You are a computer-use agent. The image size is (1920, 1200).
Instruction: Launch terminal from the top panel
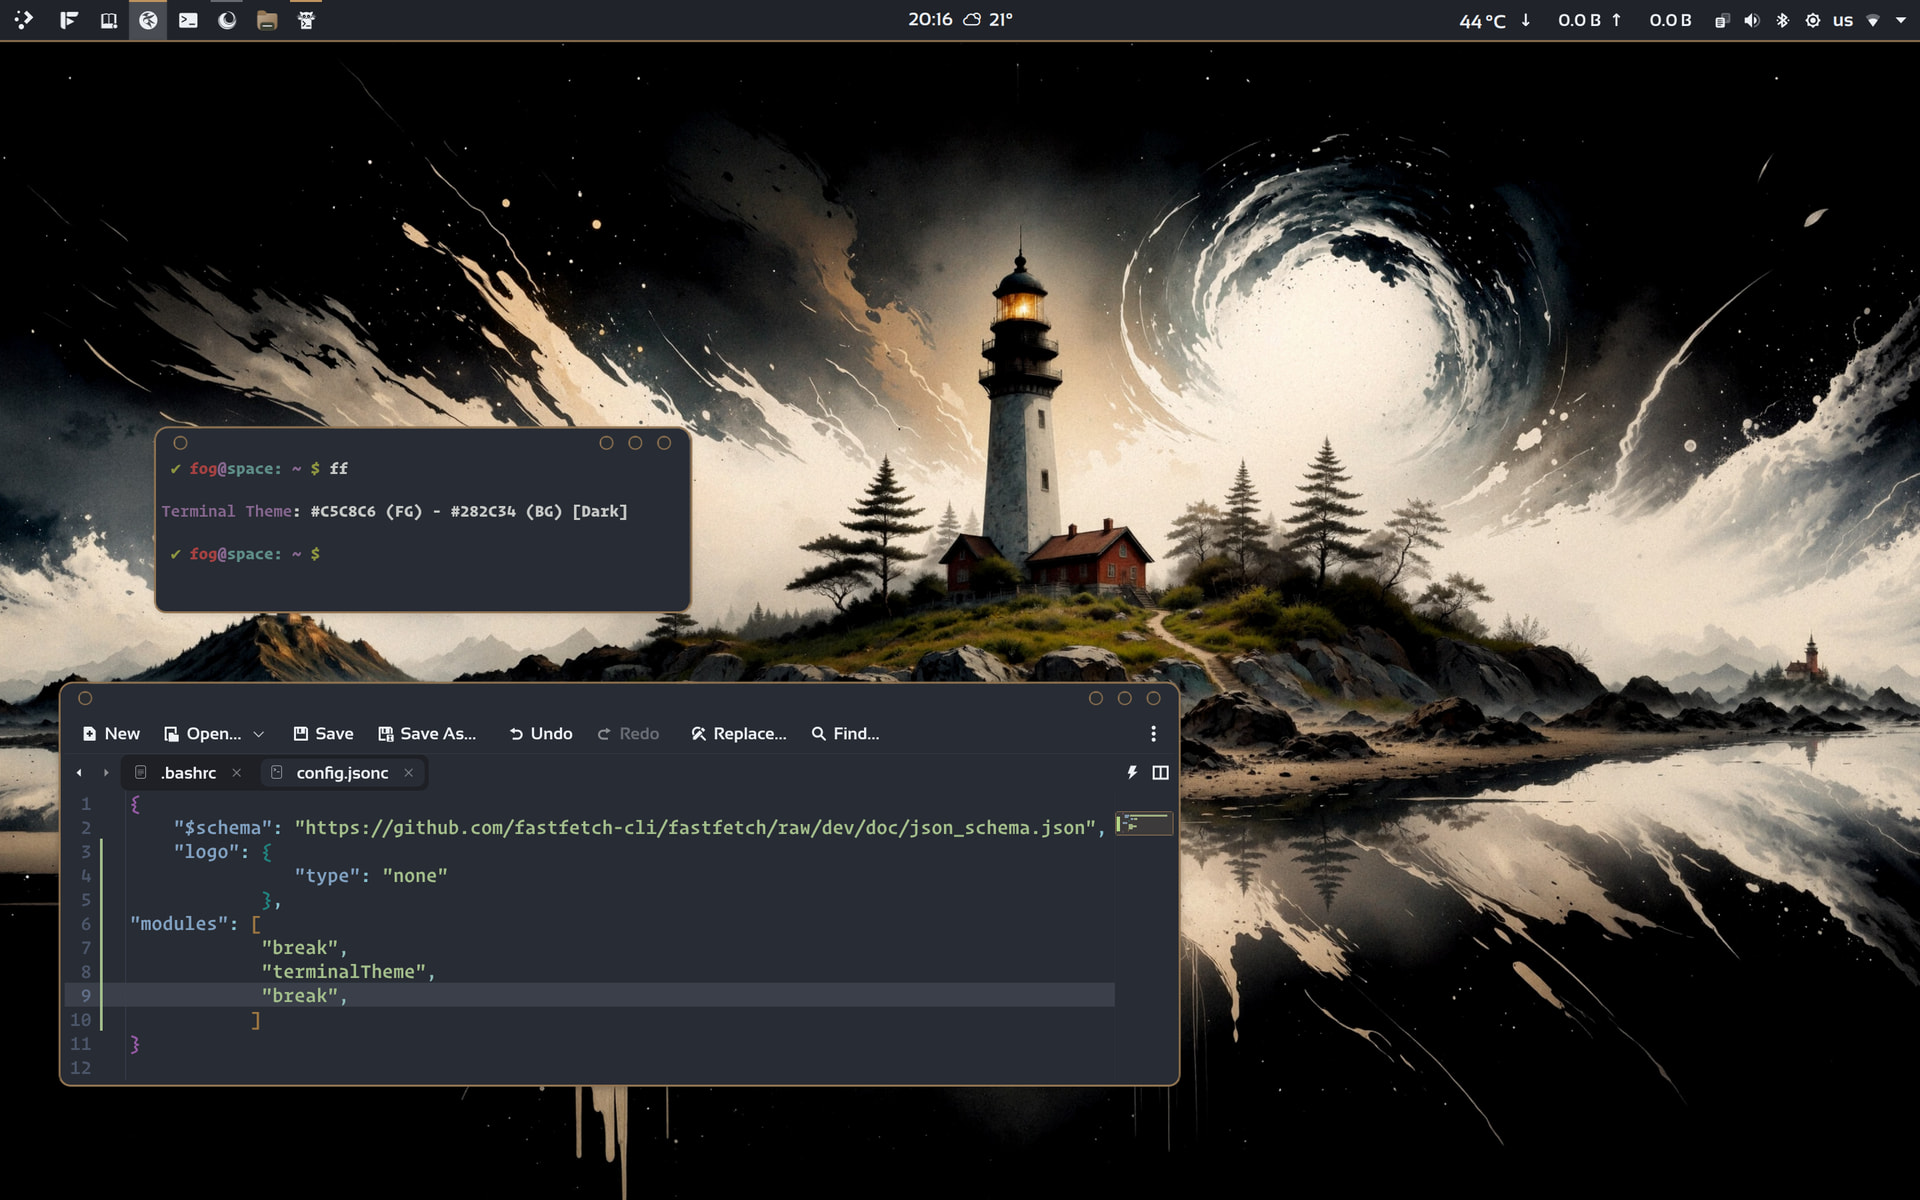[x=188, y=20]
